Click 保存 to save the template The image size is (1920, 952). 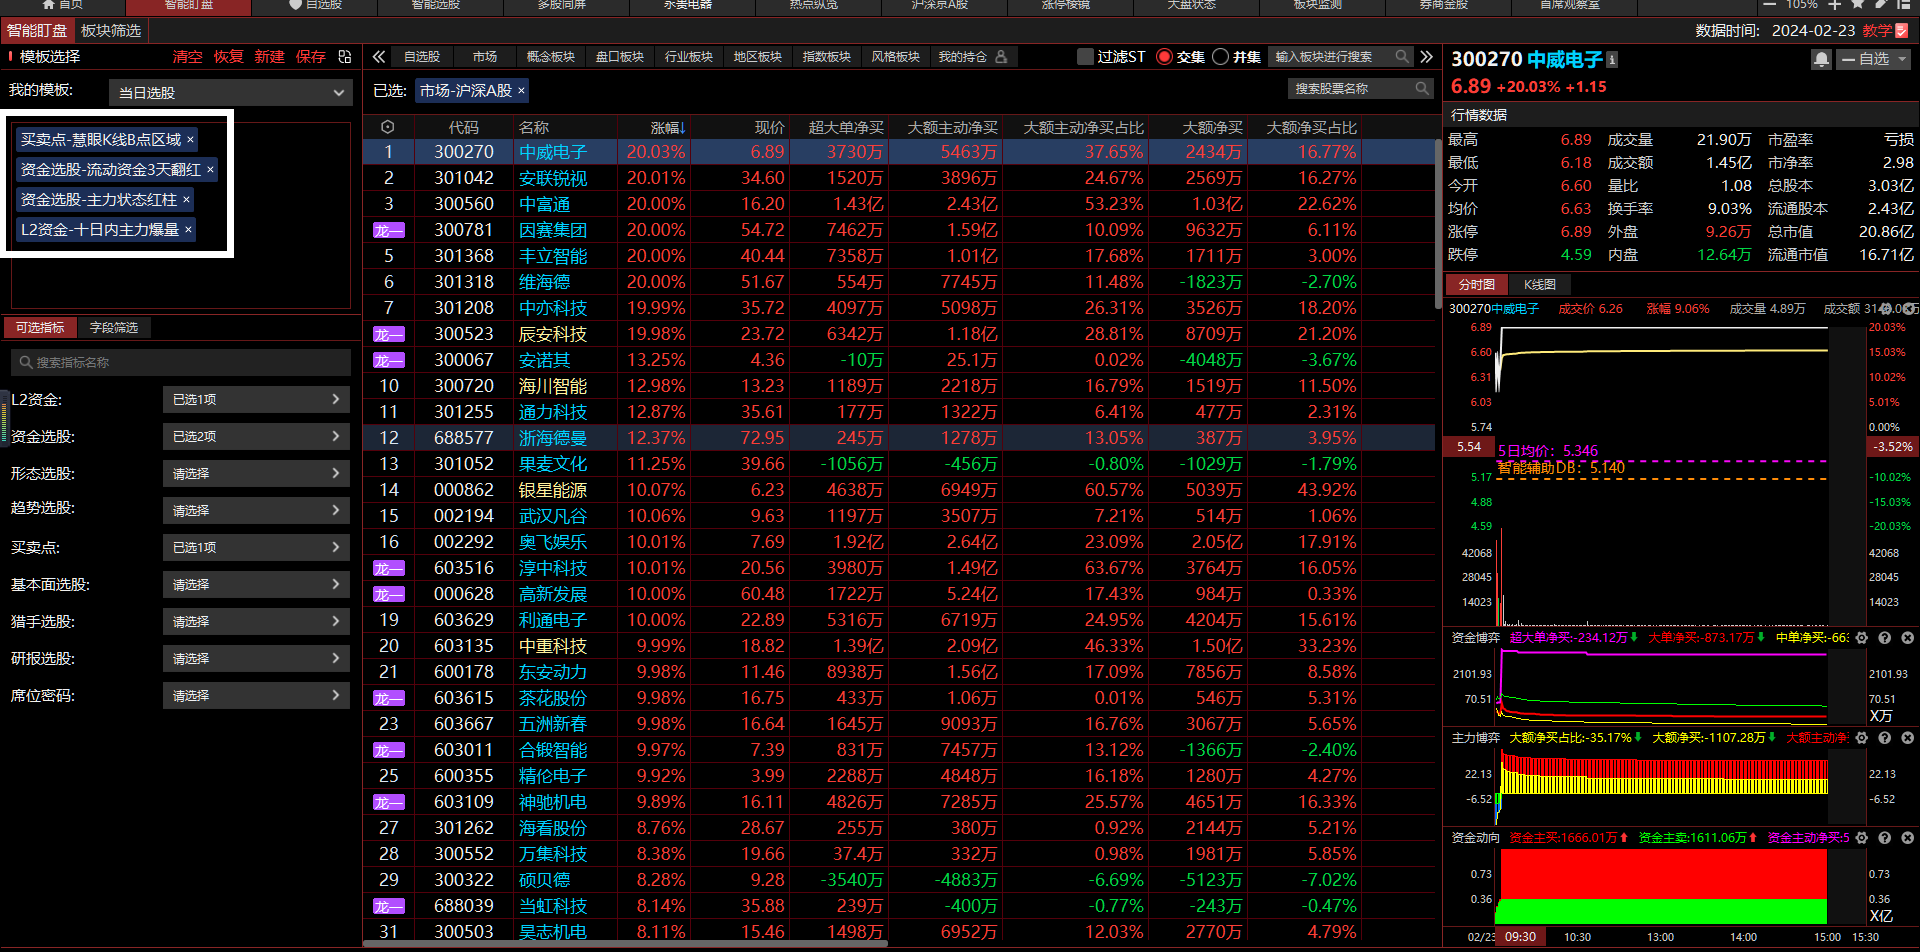tap(310, 57)
